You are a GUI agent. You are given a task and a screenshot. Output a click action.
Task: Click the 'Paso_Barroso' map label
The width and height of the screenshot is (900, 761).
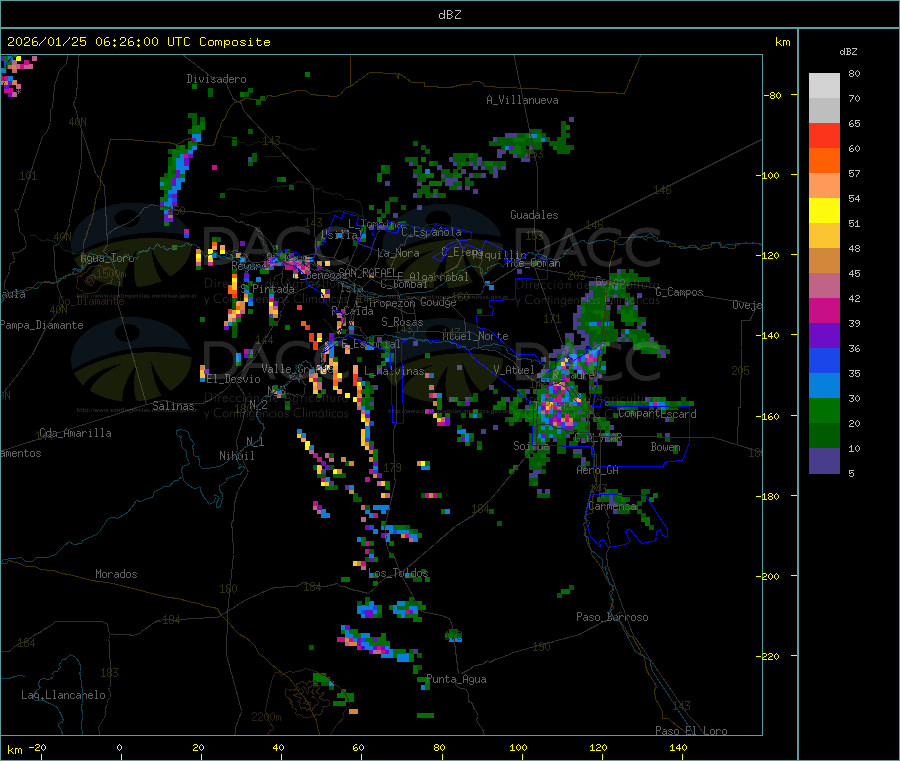[x=612, y=617]
